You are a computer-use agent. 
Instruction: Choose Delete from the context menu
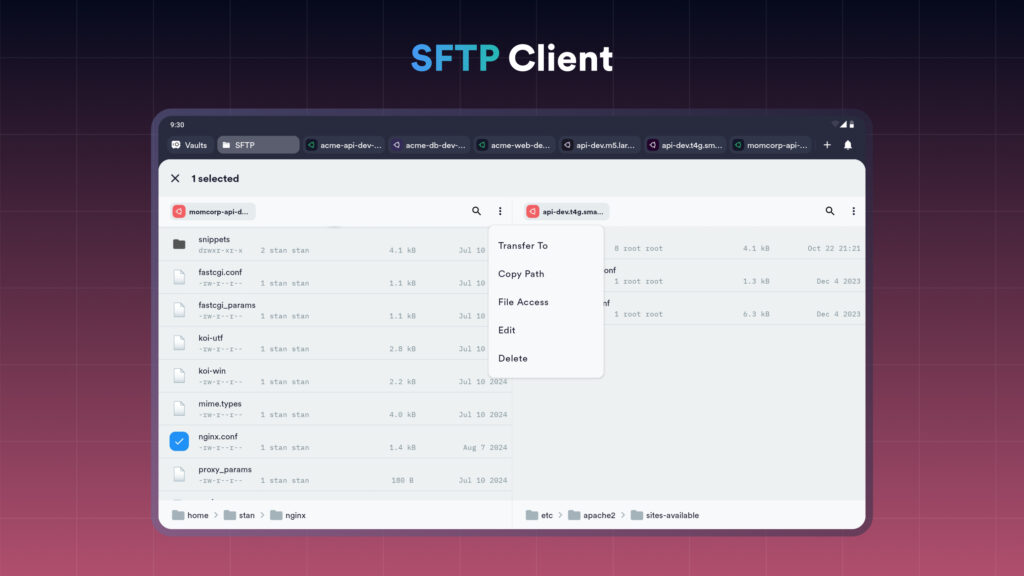coord(512,358)
